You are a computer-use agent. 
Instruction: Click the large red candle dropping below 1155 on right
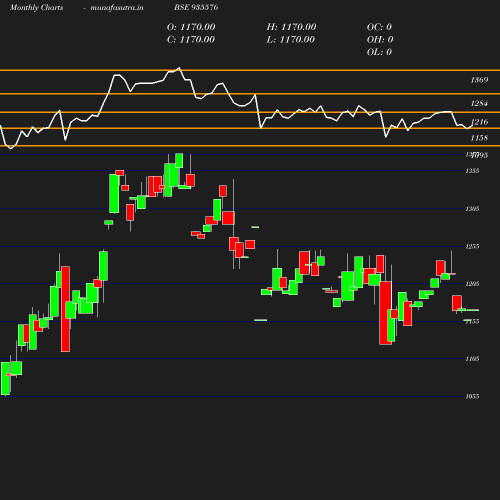(385, 313)
